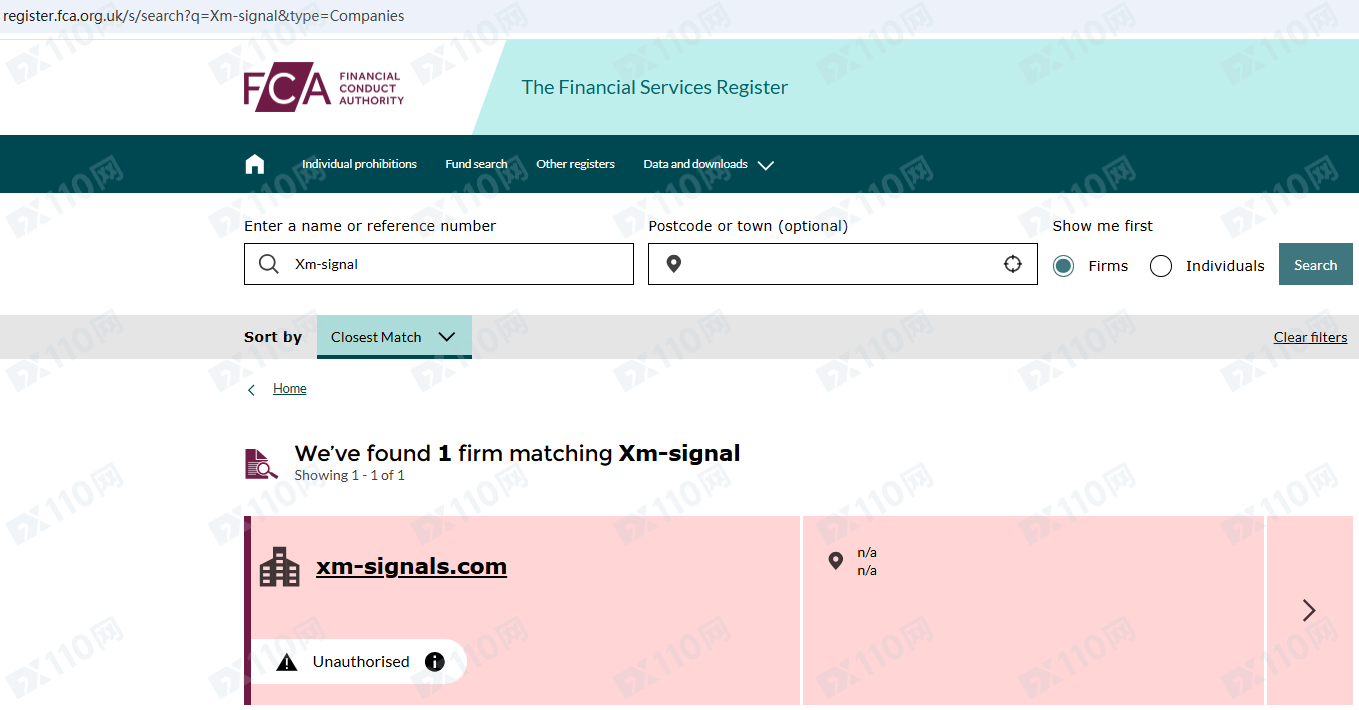Open the Closest Match sort dropdown
Viewport: 1359px width, 710px height.
(x=394, y=337)
